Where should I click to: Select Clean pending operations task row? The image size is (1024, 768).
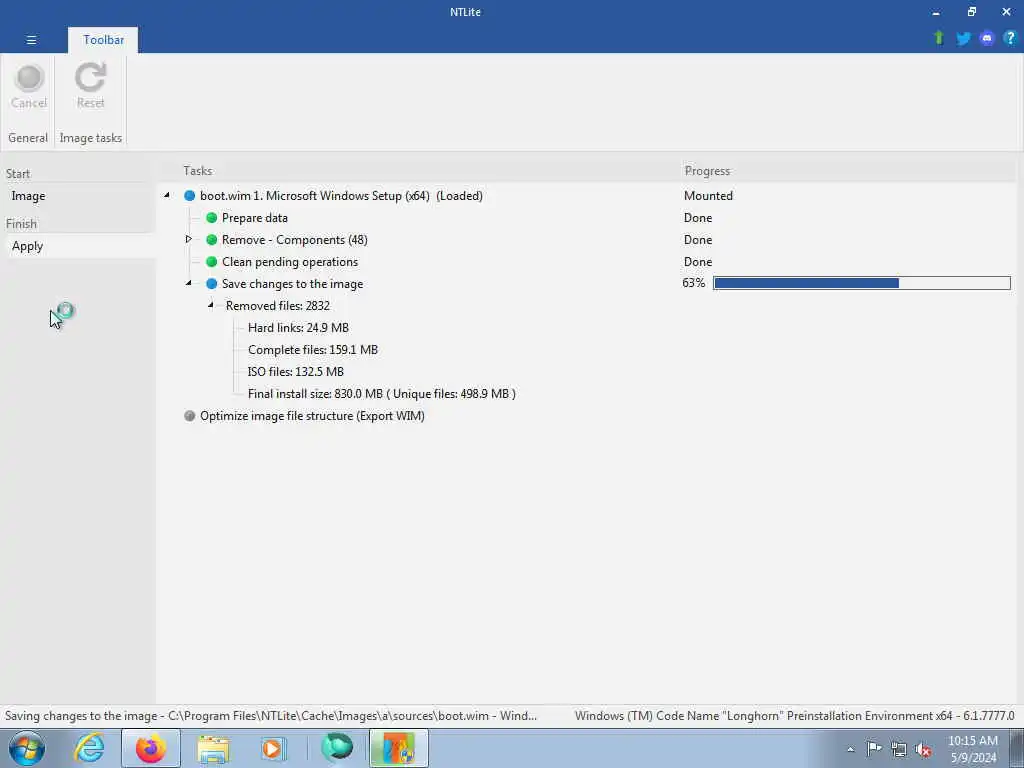tap(290, 262)
